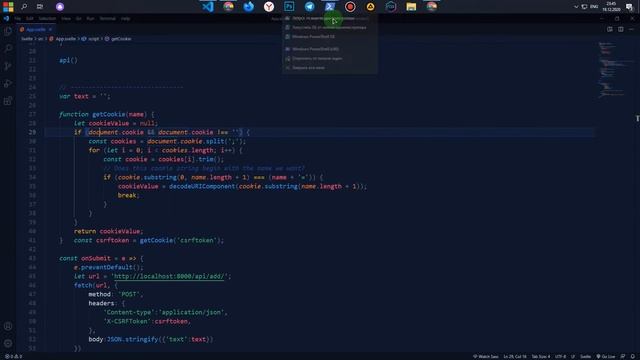This screenshot has width=640, height=360.
Task: Open the notifications bell in the status bar
Action: tap(633, 356)
